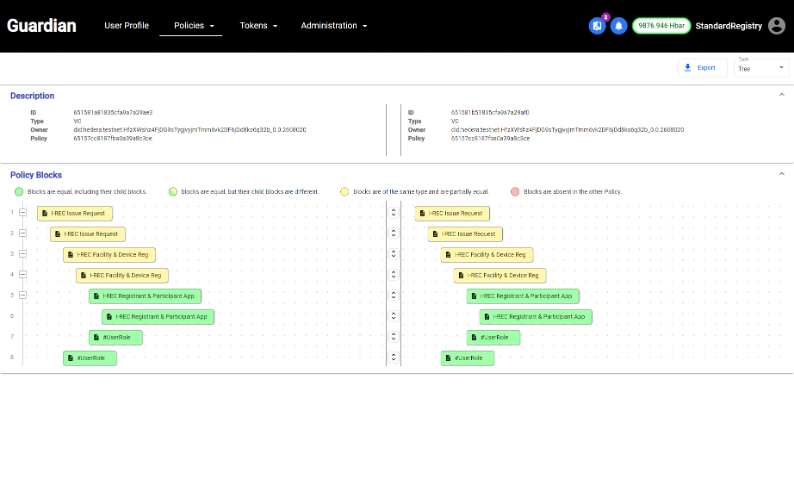Click the blue icon with badge 2

click(597, 26)
